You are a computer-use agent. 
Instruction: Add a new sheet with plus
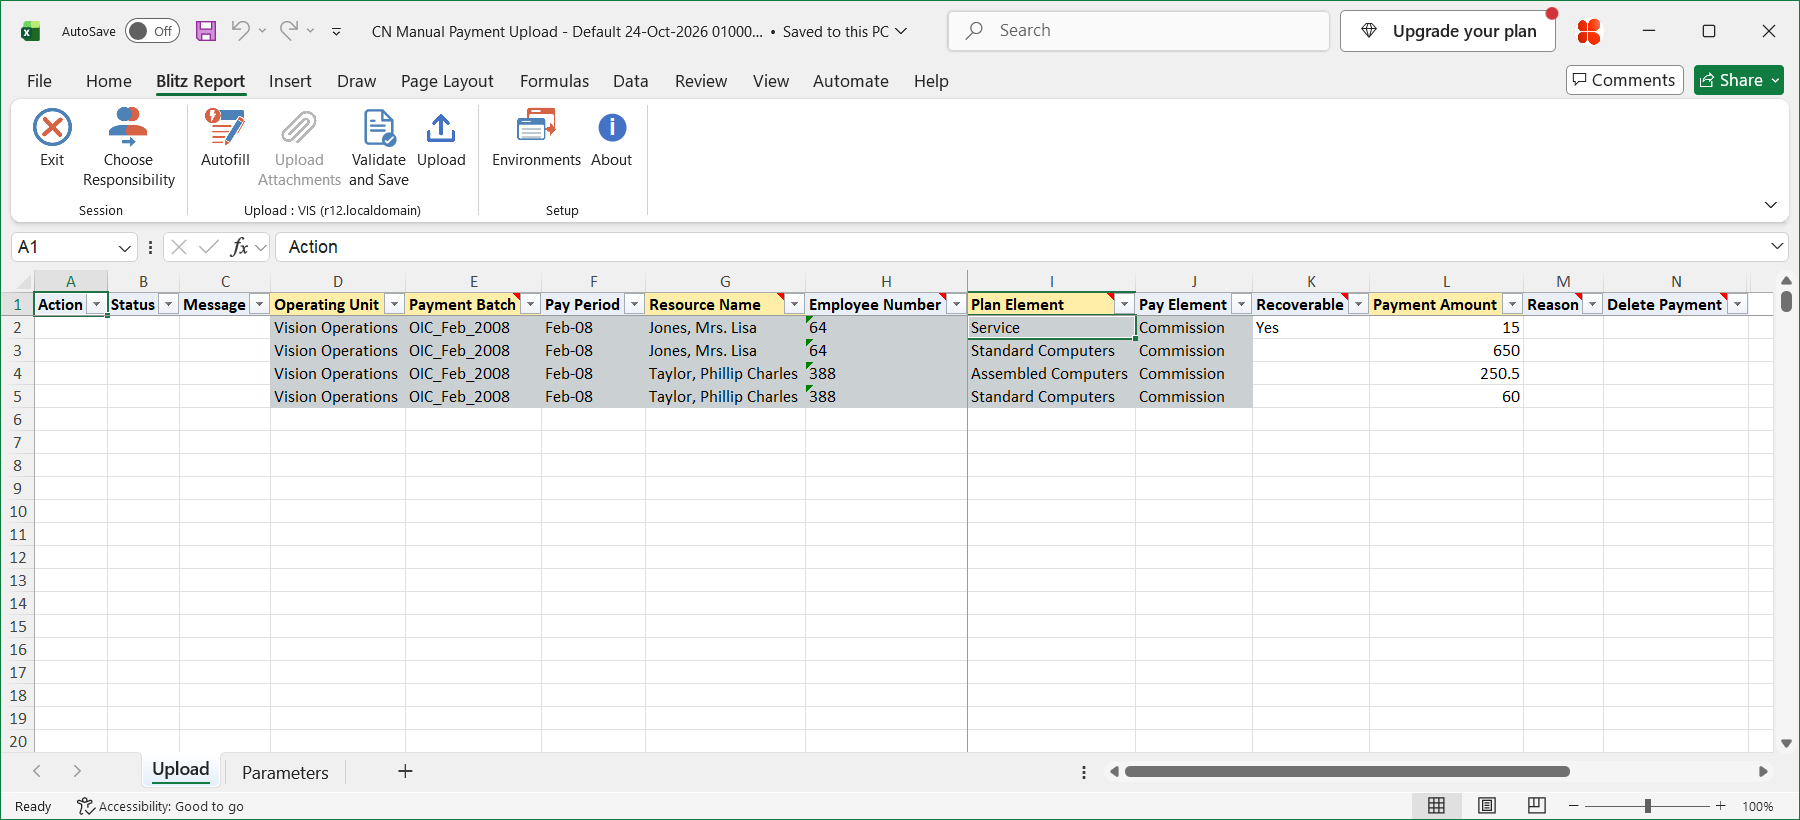click(x=405, y=771)
